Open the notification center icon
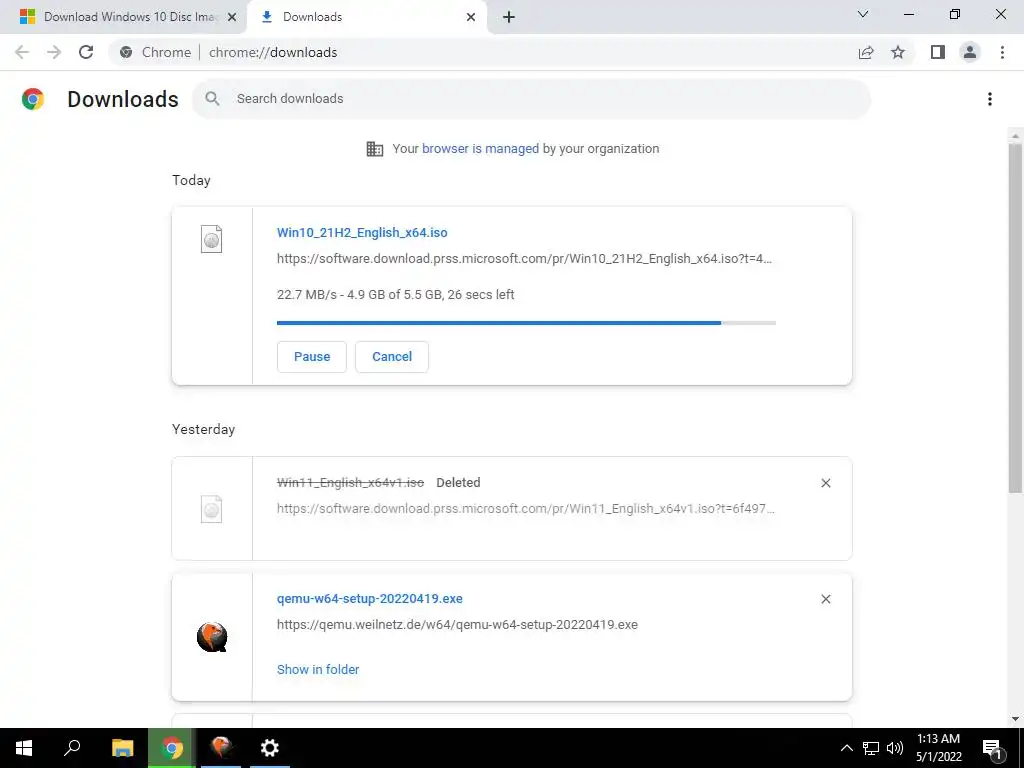 tap(992, 748)
